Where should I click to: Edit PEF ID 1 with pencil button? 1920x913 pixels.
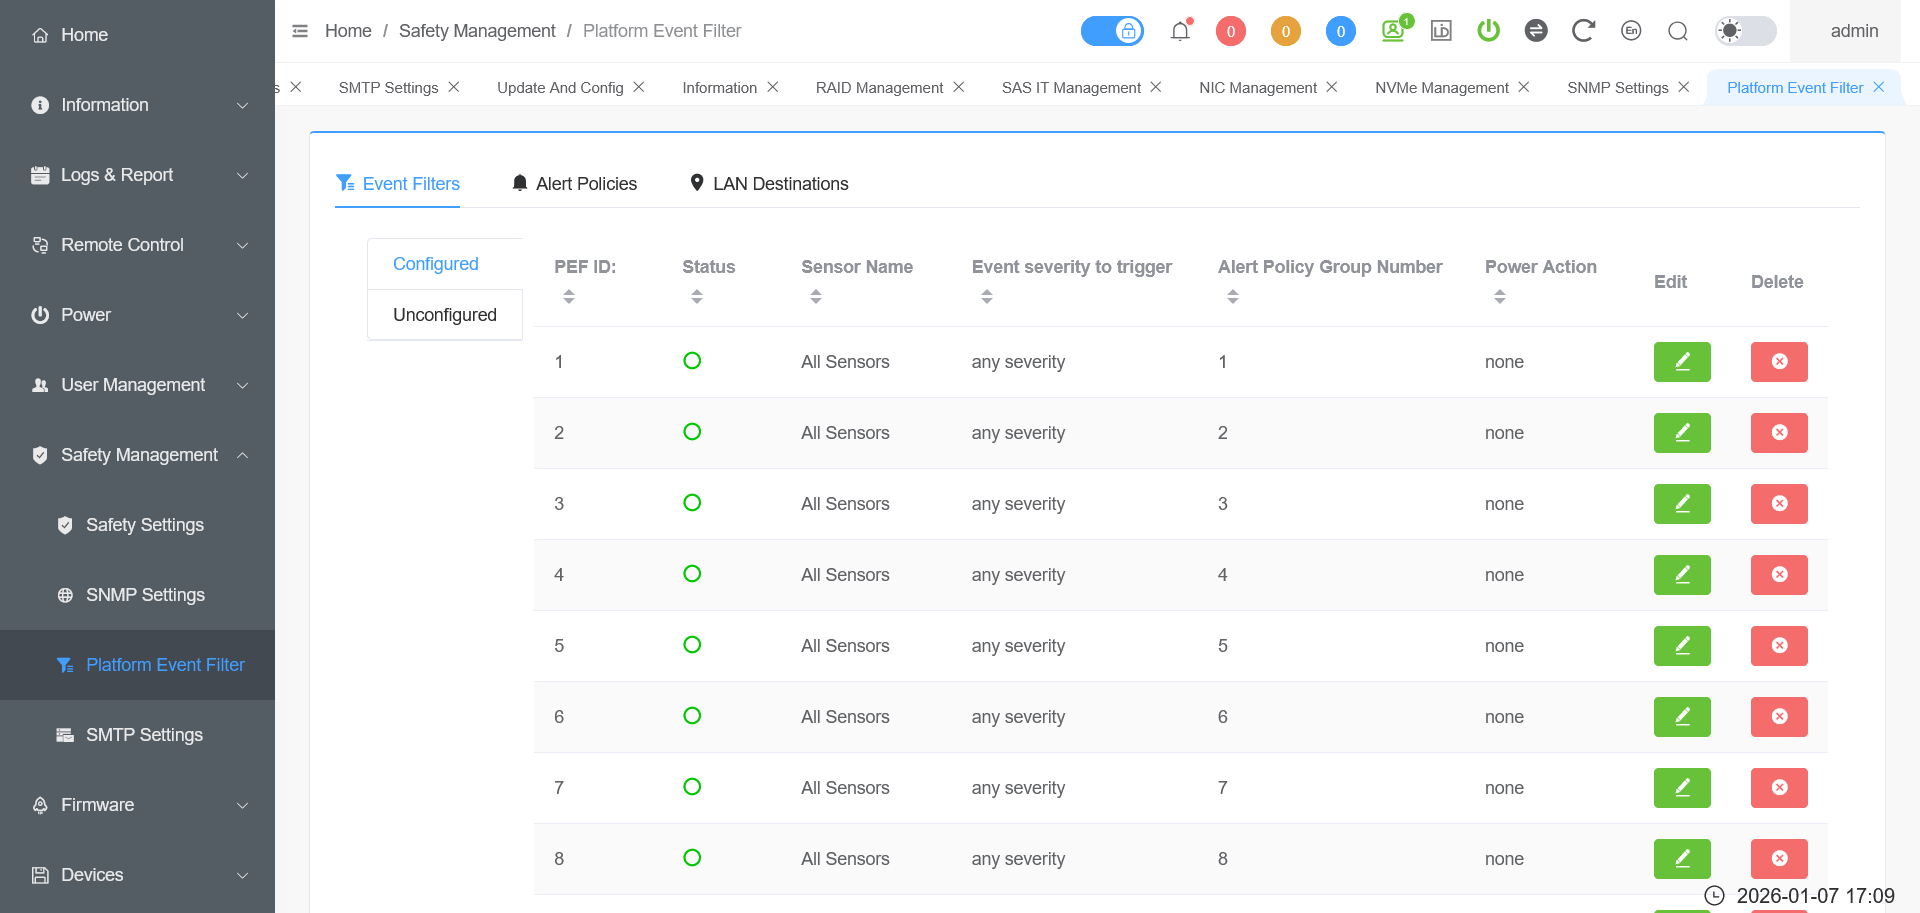(x=1682, y=362)
